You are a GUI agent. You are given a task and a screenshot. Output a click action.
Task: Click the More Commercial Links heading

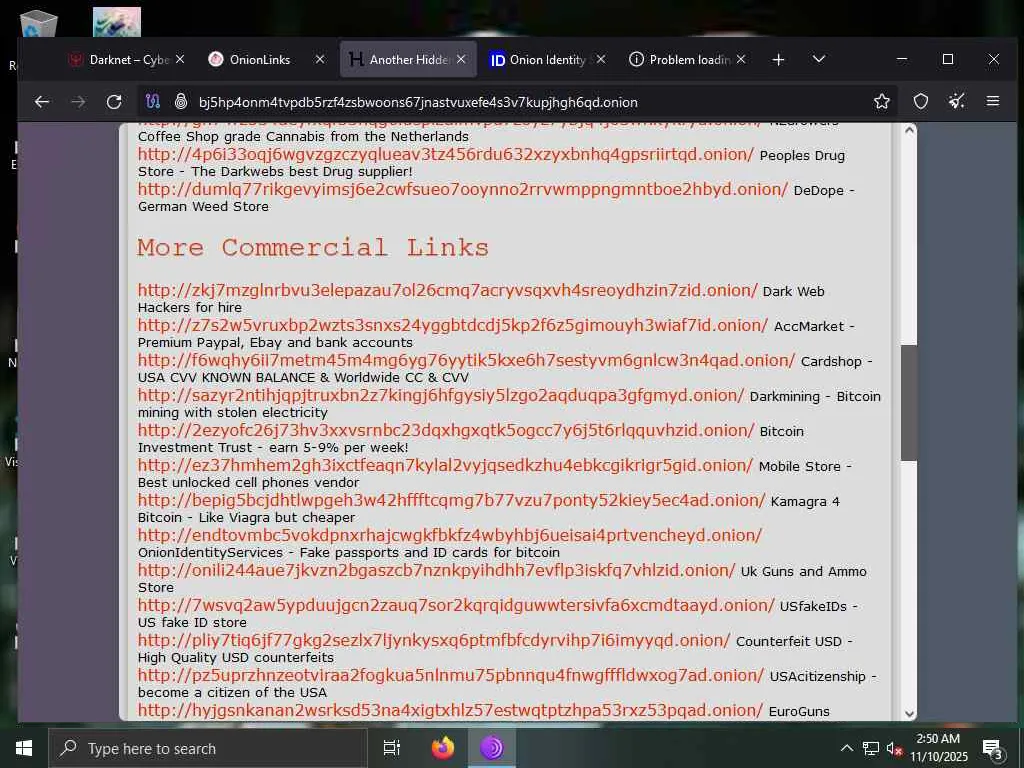[313, 248]
